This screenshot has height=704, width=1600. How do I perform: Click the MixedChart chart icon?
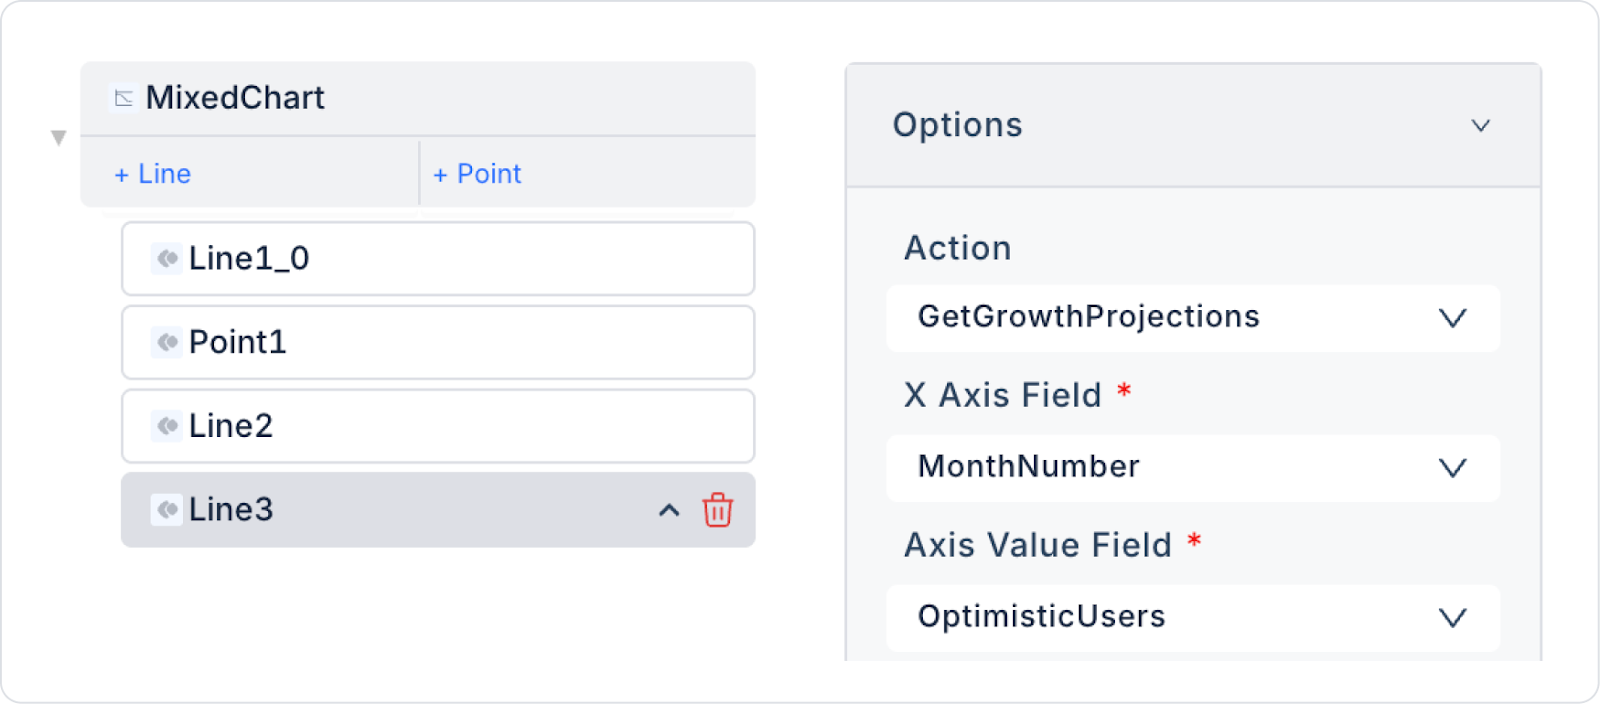[124, 98]
